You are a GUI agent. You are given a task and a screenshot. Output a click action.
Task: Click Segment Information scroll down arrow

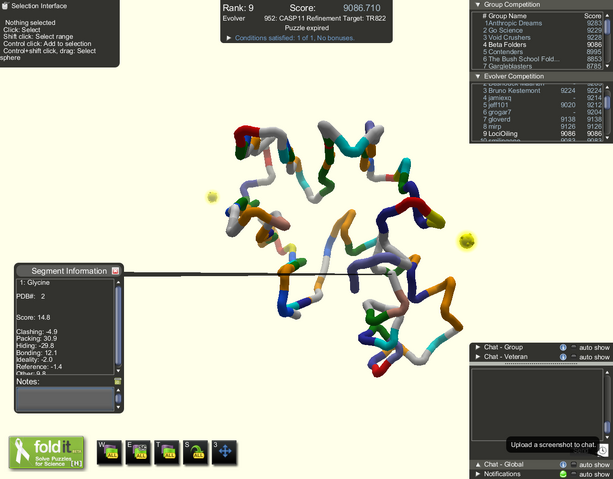[x=118, y=371]
